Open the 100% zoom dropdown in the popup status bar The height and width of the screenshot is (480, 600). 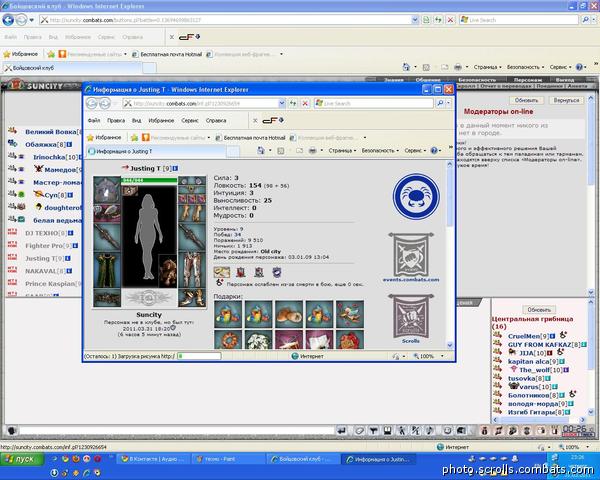pyautogui.click(x=443, y=356)
